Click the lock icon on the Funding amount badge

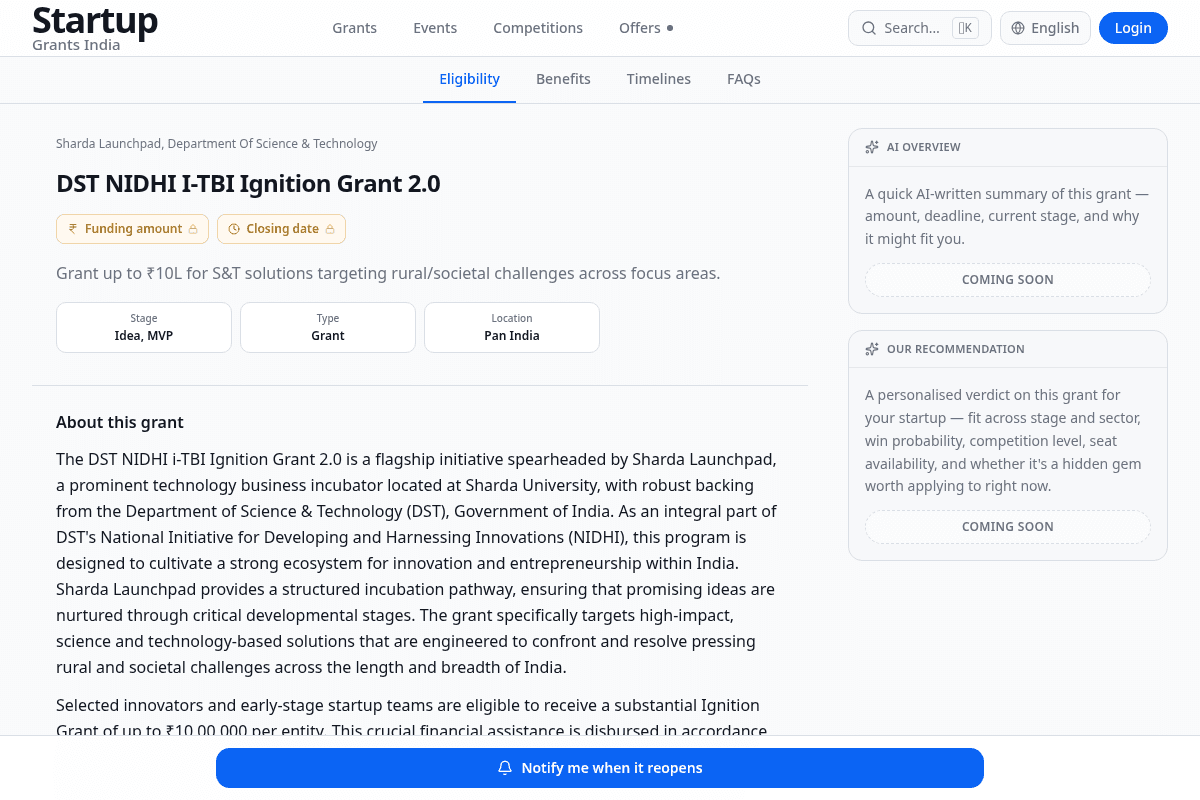[193, 229]
